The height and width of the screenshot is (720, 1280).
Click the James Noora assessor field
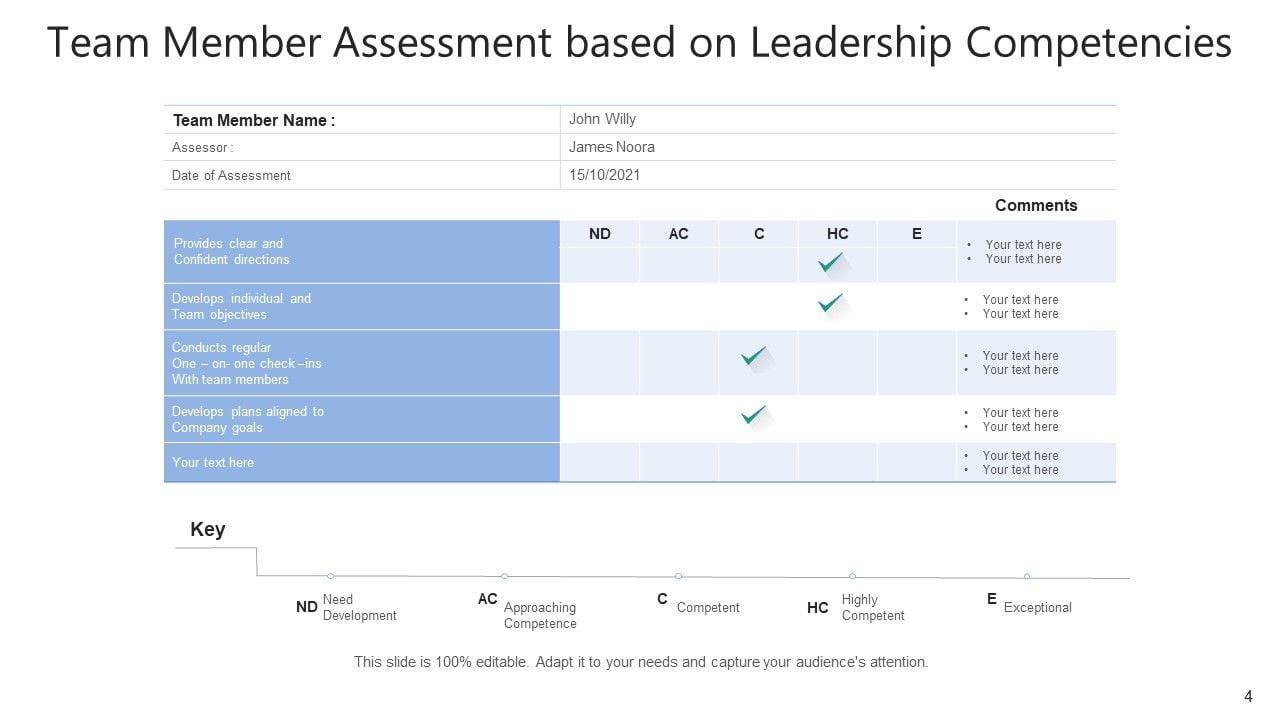click(612, 147)
